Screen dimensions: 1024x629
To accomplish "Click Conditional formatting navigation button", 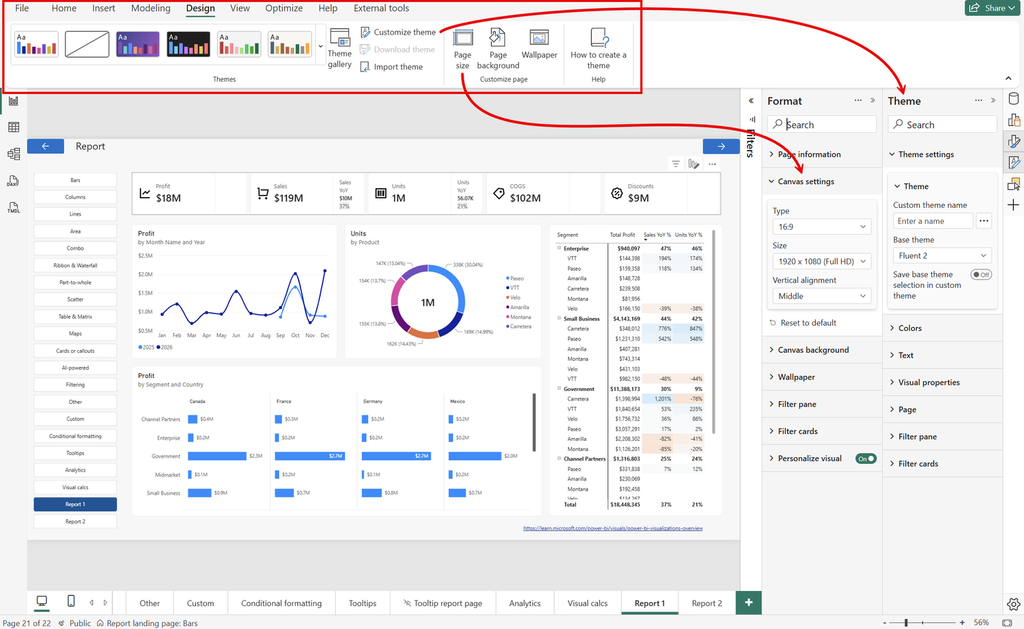I will click(x=75, y=436).
